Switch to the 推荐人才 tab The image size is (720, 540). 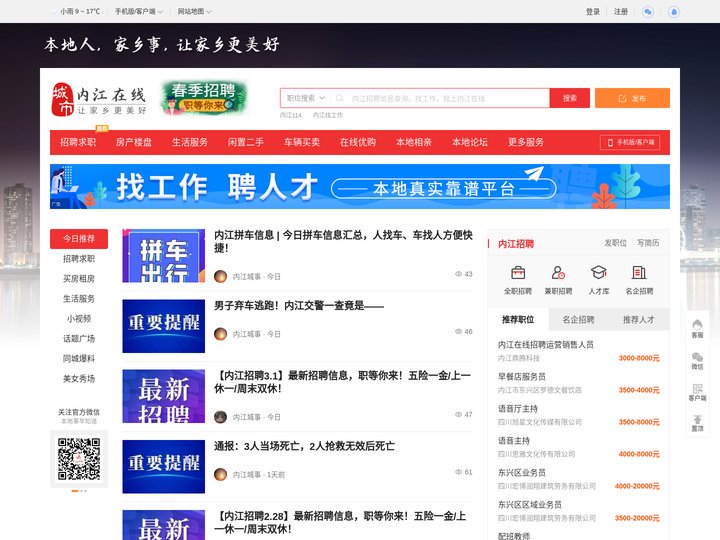(x=638, y=320)
